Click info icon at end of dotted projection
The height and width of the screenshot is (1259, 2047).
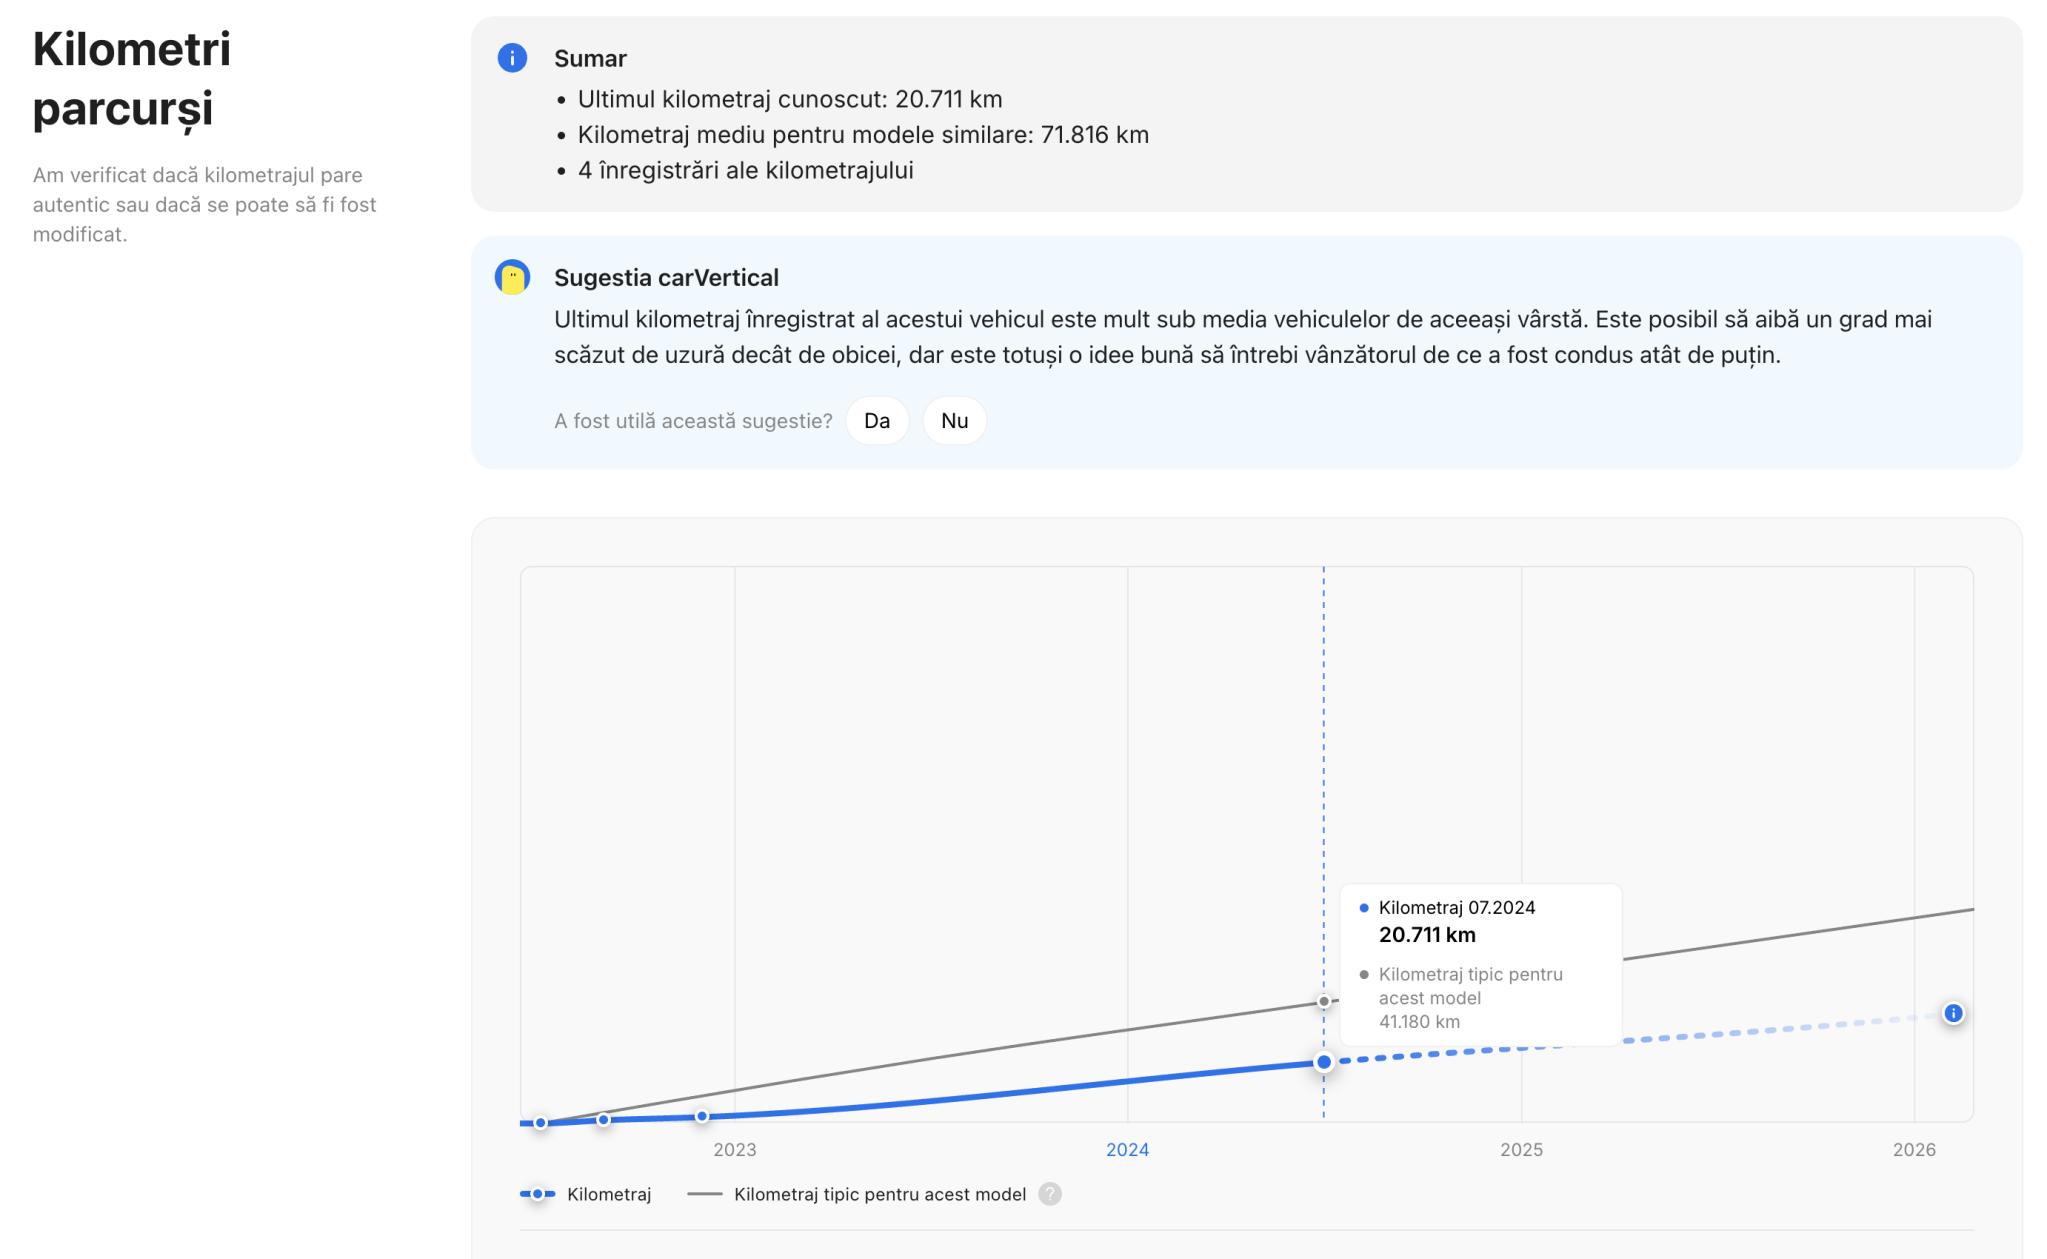(x=1953, y=1013)
